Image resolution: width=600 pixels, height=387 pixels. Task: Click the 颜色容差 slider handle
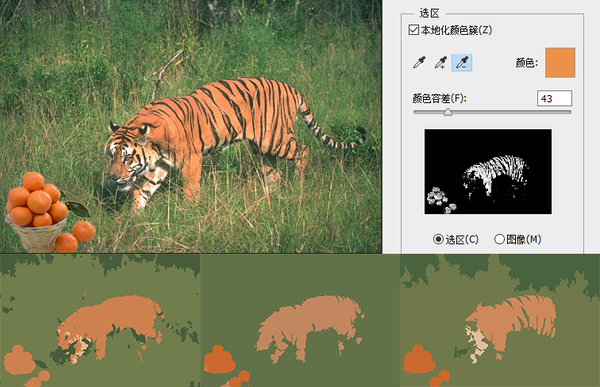[x=448, y=112]
